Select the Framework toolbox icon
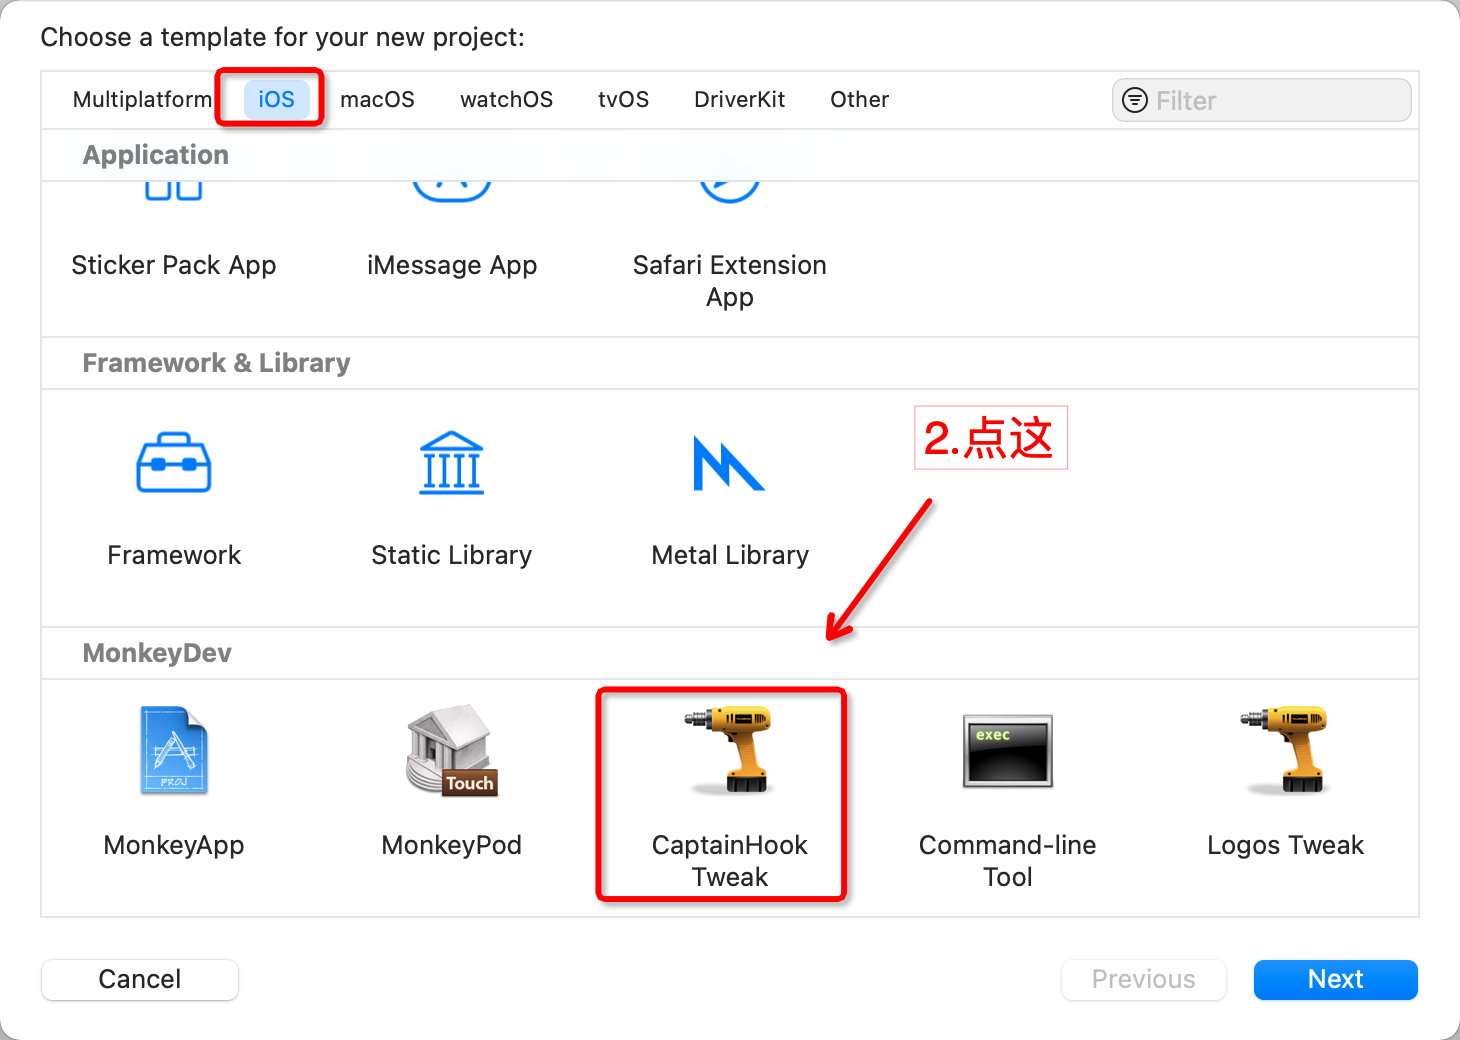Image resolution: width=1460 pixels, height=1040 pixels. click(173, 463)
